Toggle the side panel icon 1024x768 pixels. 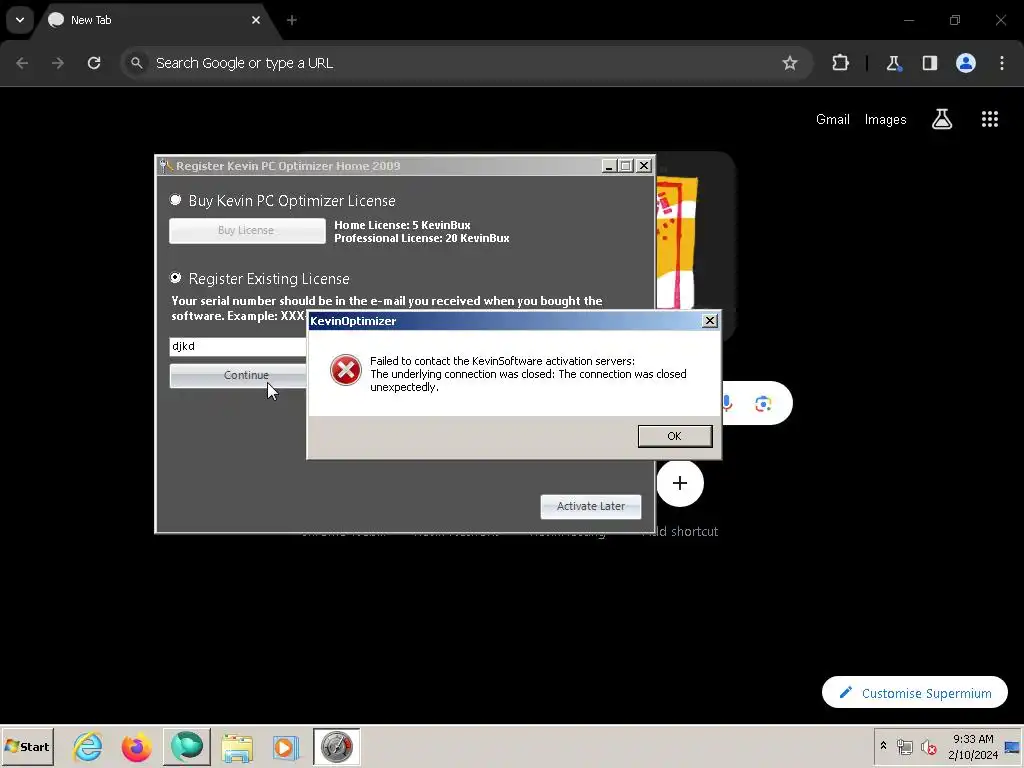[x=929, y=63]
